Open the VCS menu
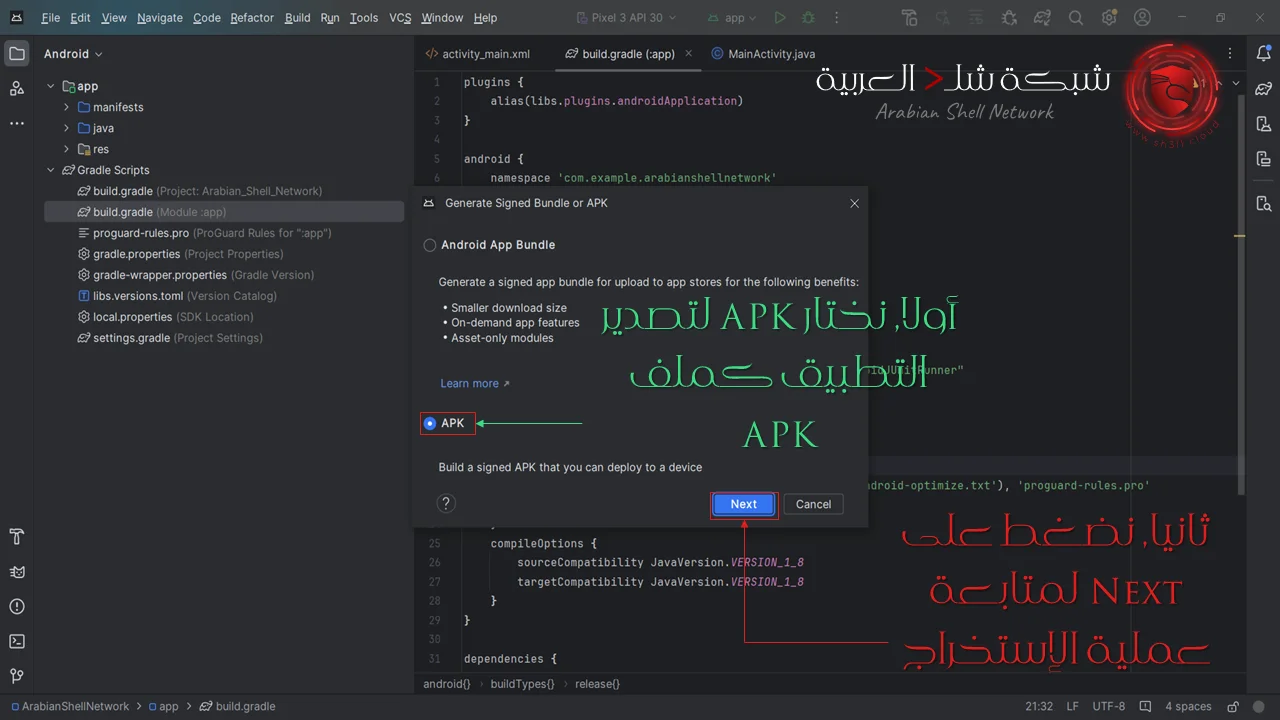Viewport: 1280px width, 720px height. coord(400,18)
